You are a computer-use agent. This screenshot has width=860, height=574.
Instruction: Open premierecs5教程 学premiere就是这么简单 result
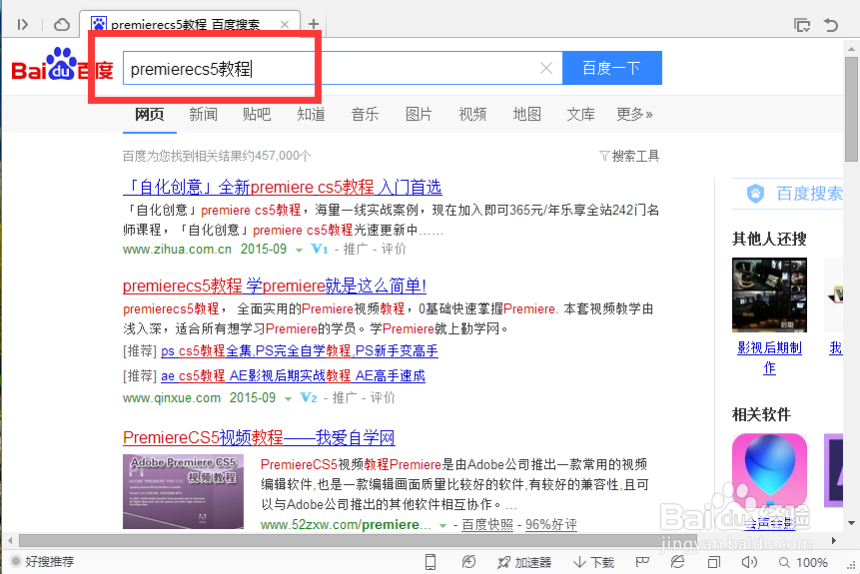(x=274, y=286)
